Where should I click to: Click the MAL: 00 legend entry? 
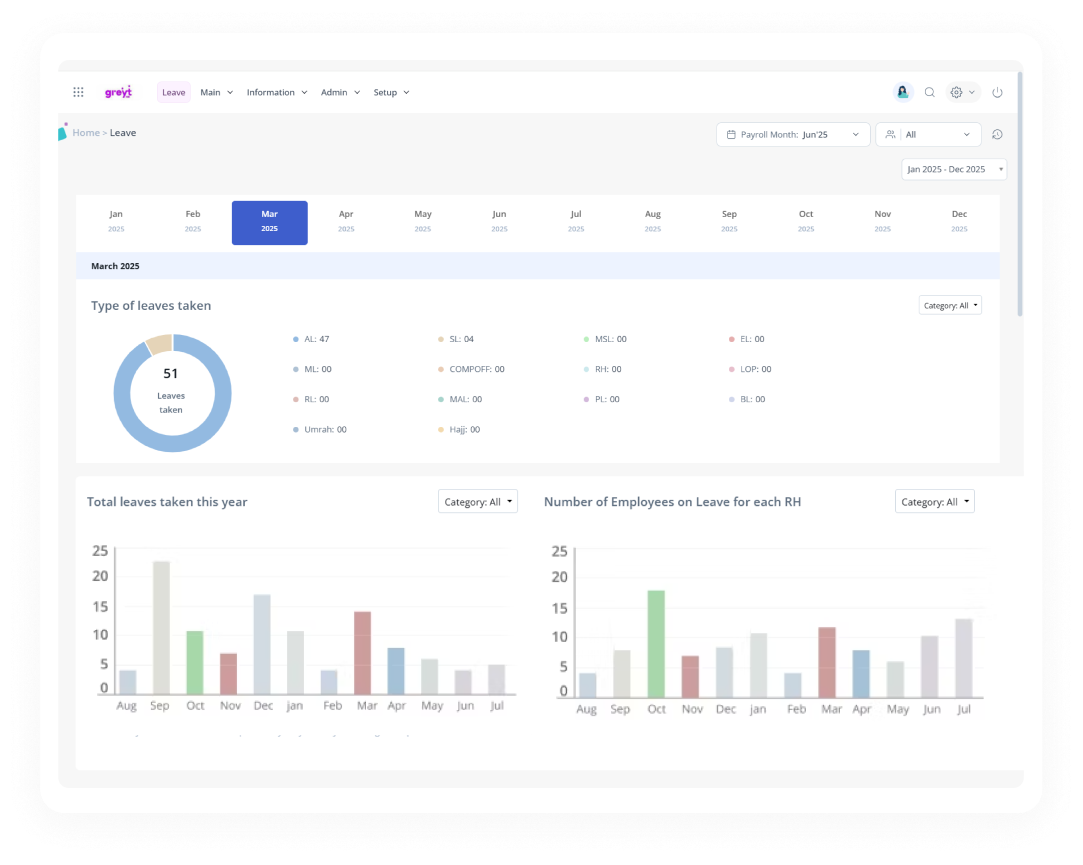460,399
